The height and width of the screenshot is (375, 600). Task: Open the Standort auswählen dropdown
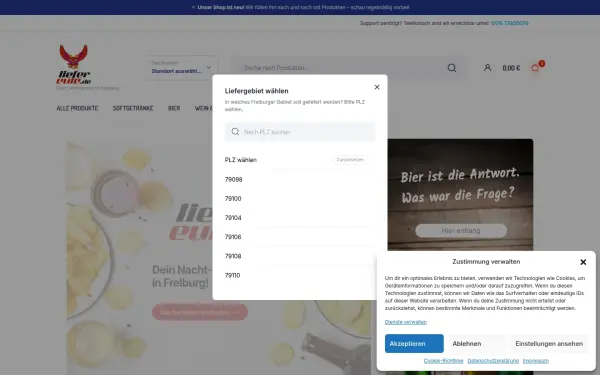click(x=182, y=67)
